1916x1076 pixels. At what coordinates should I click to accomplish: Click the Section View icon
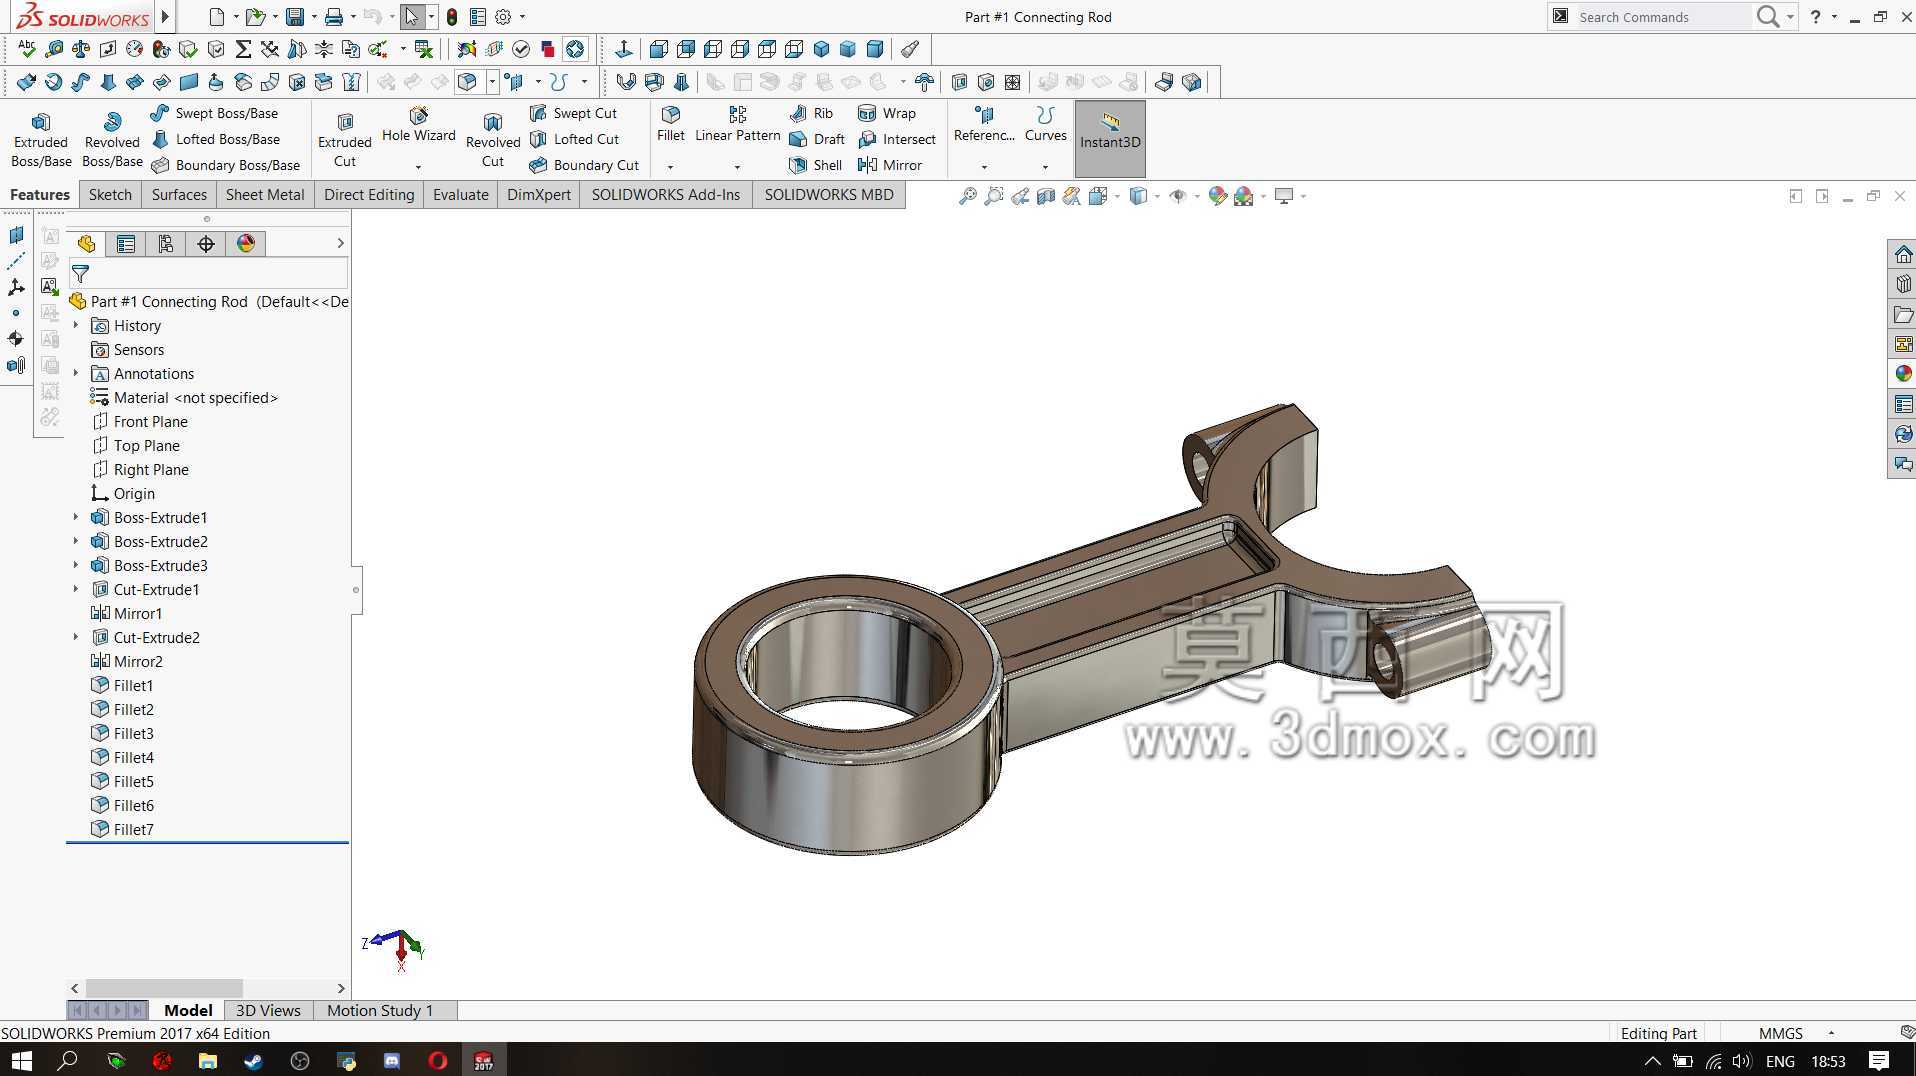point(1045,196)
